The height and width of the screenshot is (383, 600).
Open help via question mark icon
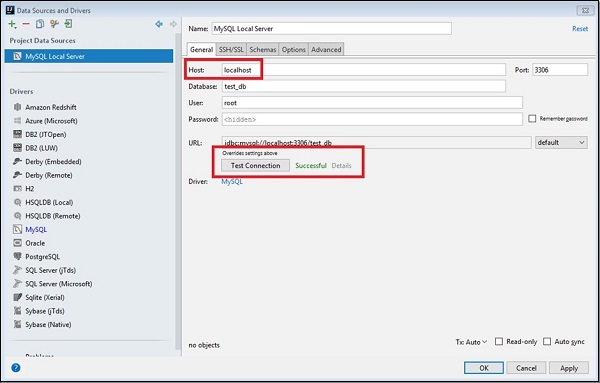pyautogui.click(x=16, y=368)
